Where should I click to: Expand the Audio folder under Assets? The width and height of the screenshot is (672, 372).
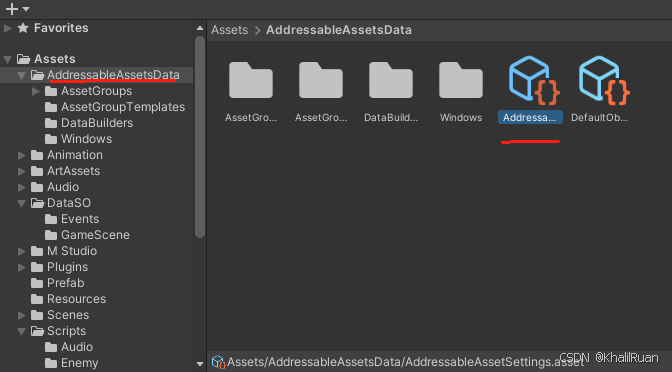(x=21, y=187)
